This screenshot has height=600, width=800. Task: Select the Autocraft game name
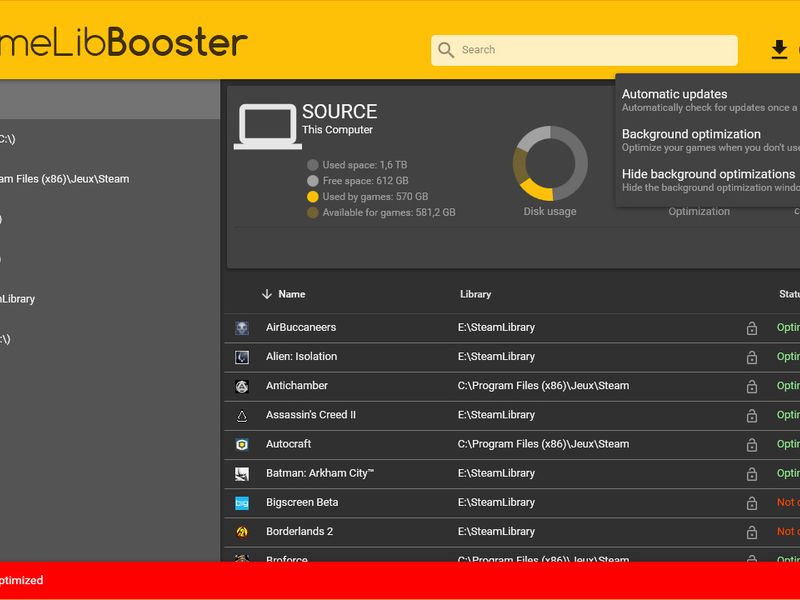(x=288, y=444)
